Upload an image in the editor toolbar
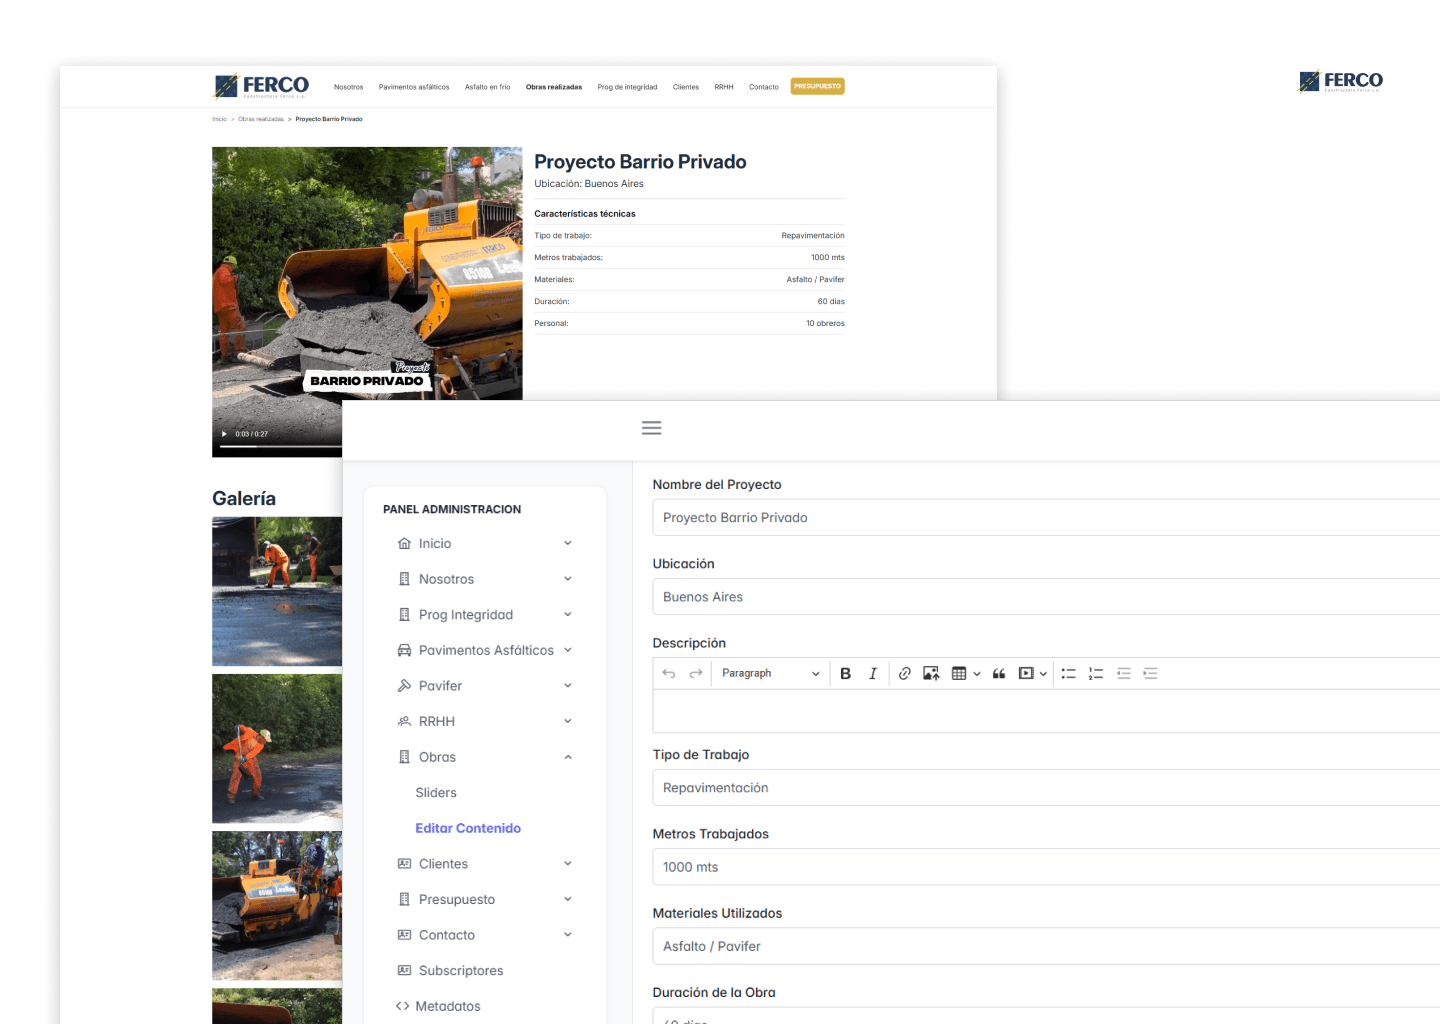The height and width of the screenshot is (1024, 1440). (931, 674)
